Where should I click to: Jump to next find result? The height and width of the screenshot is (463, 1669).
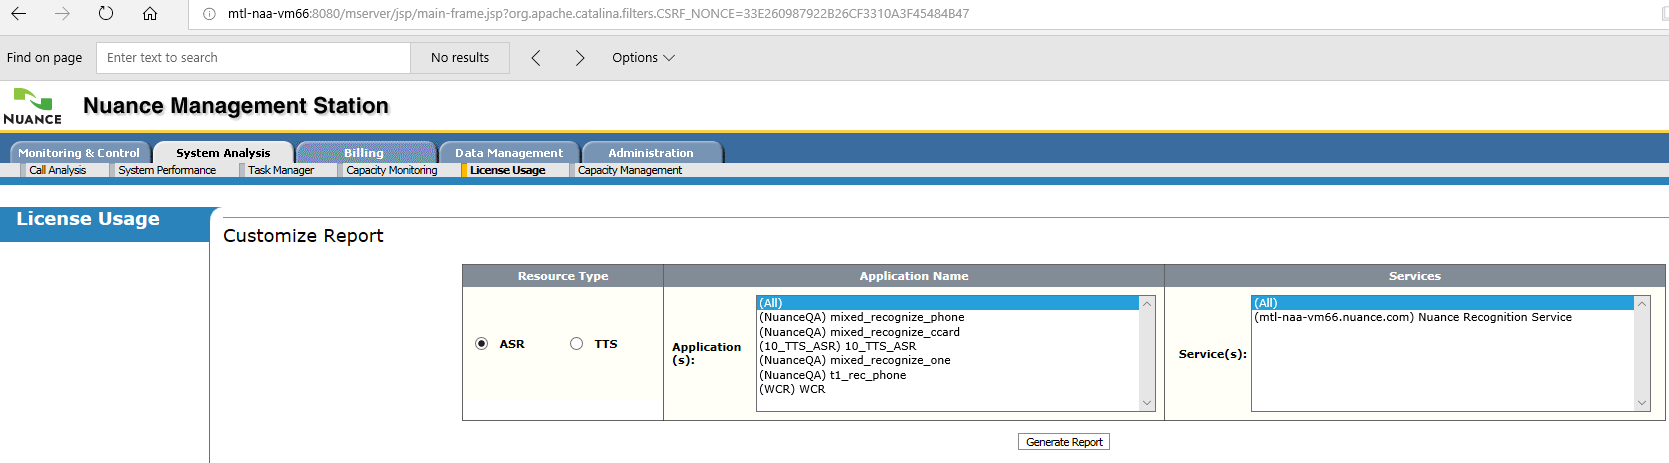(579, 58)
